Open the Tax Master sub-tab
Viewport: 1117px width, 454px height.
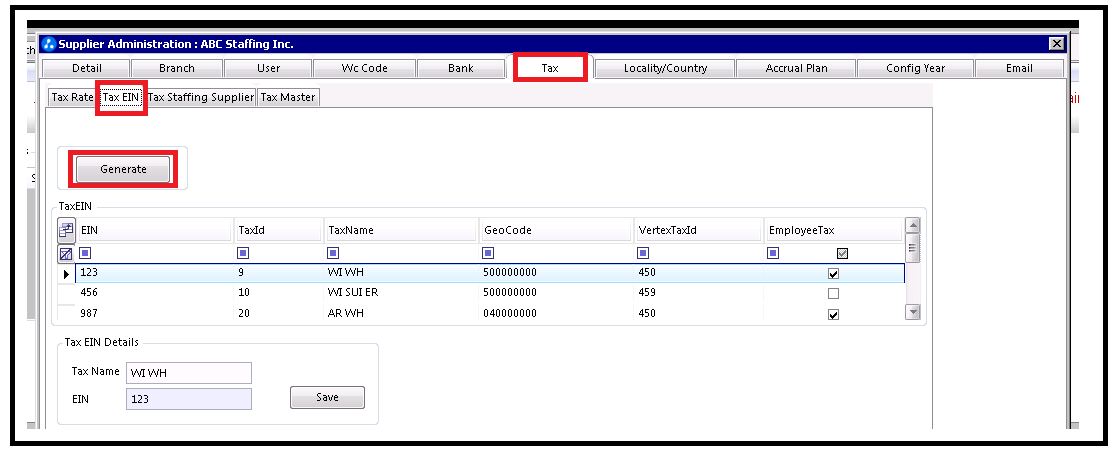pos(288,98)
